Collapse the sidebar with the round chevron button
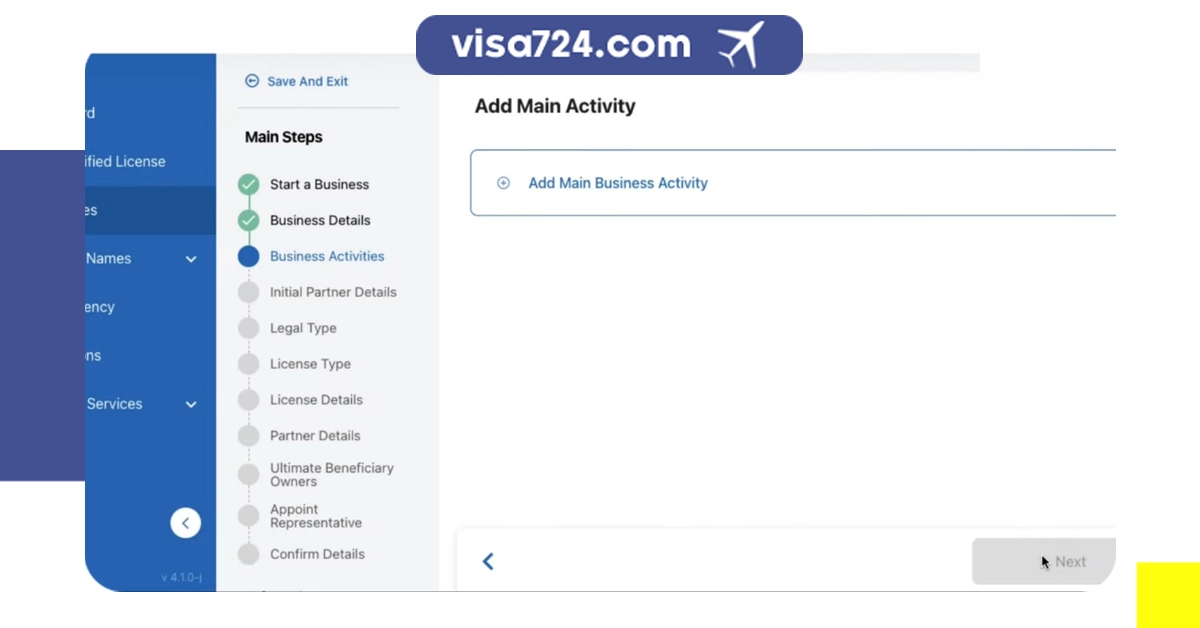 pyautogui.click(x=185, y=523)
